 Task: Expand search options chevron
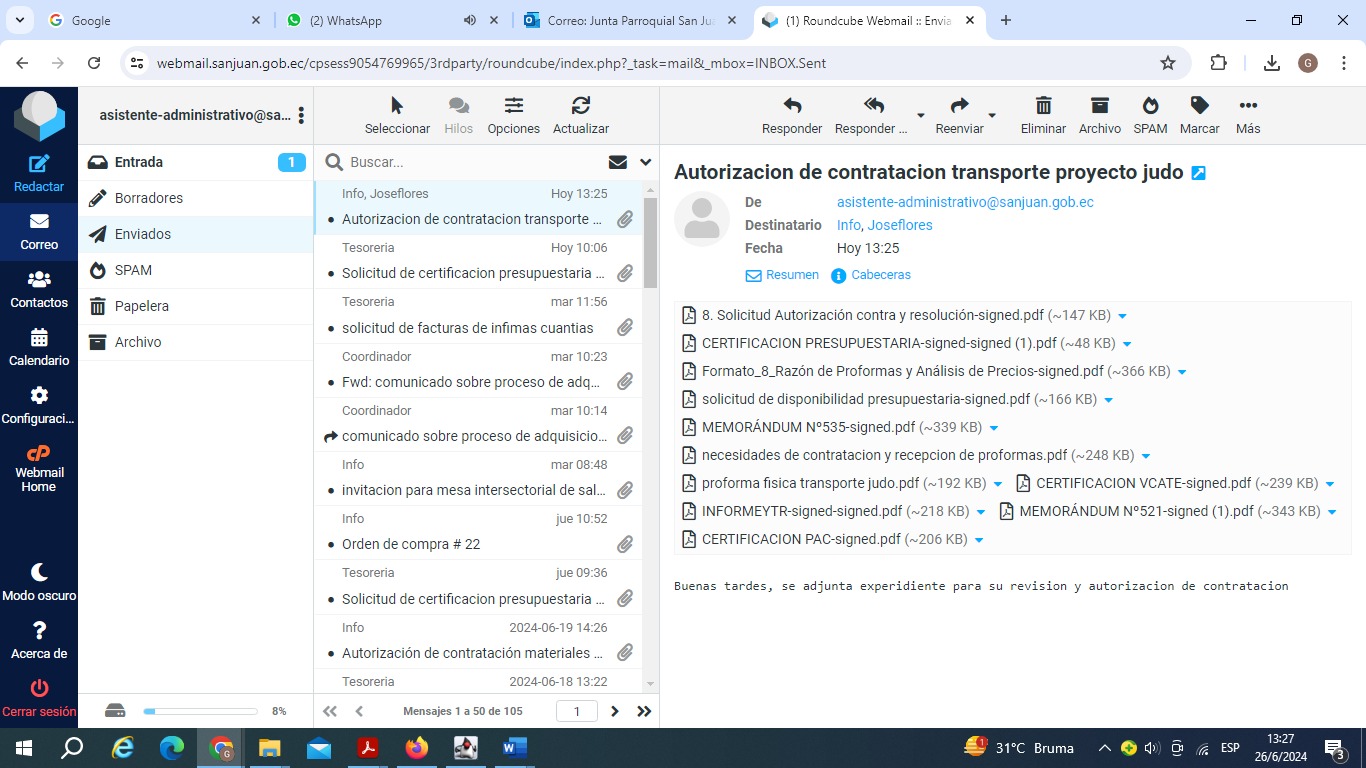pos(646,162)
